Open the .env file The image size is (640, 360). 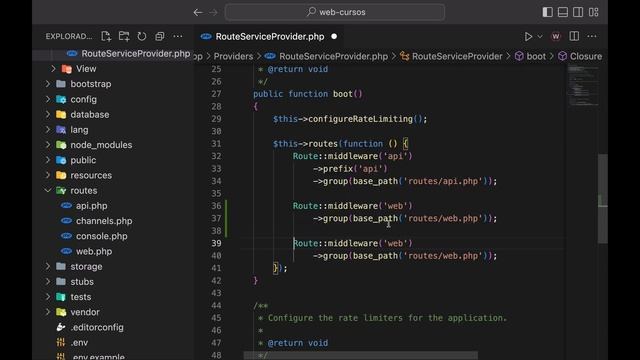tap(79, 342)
